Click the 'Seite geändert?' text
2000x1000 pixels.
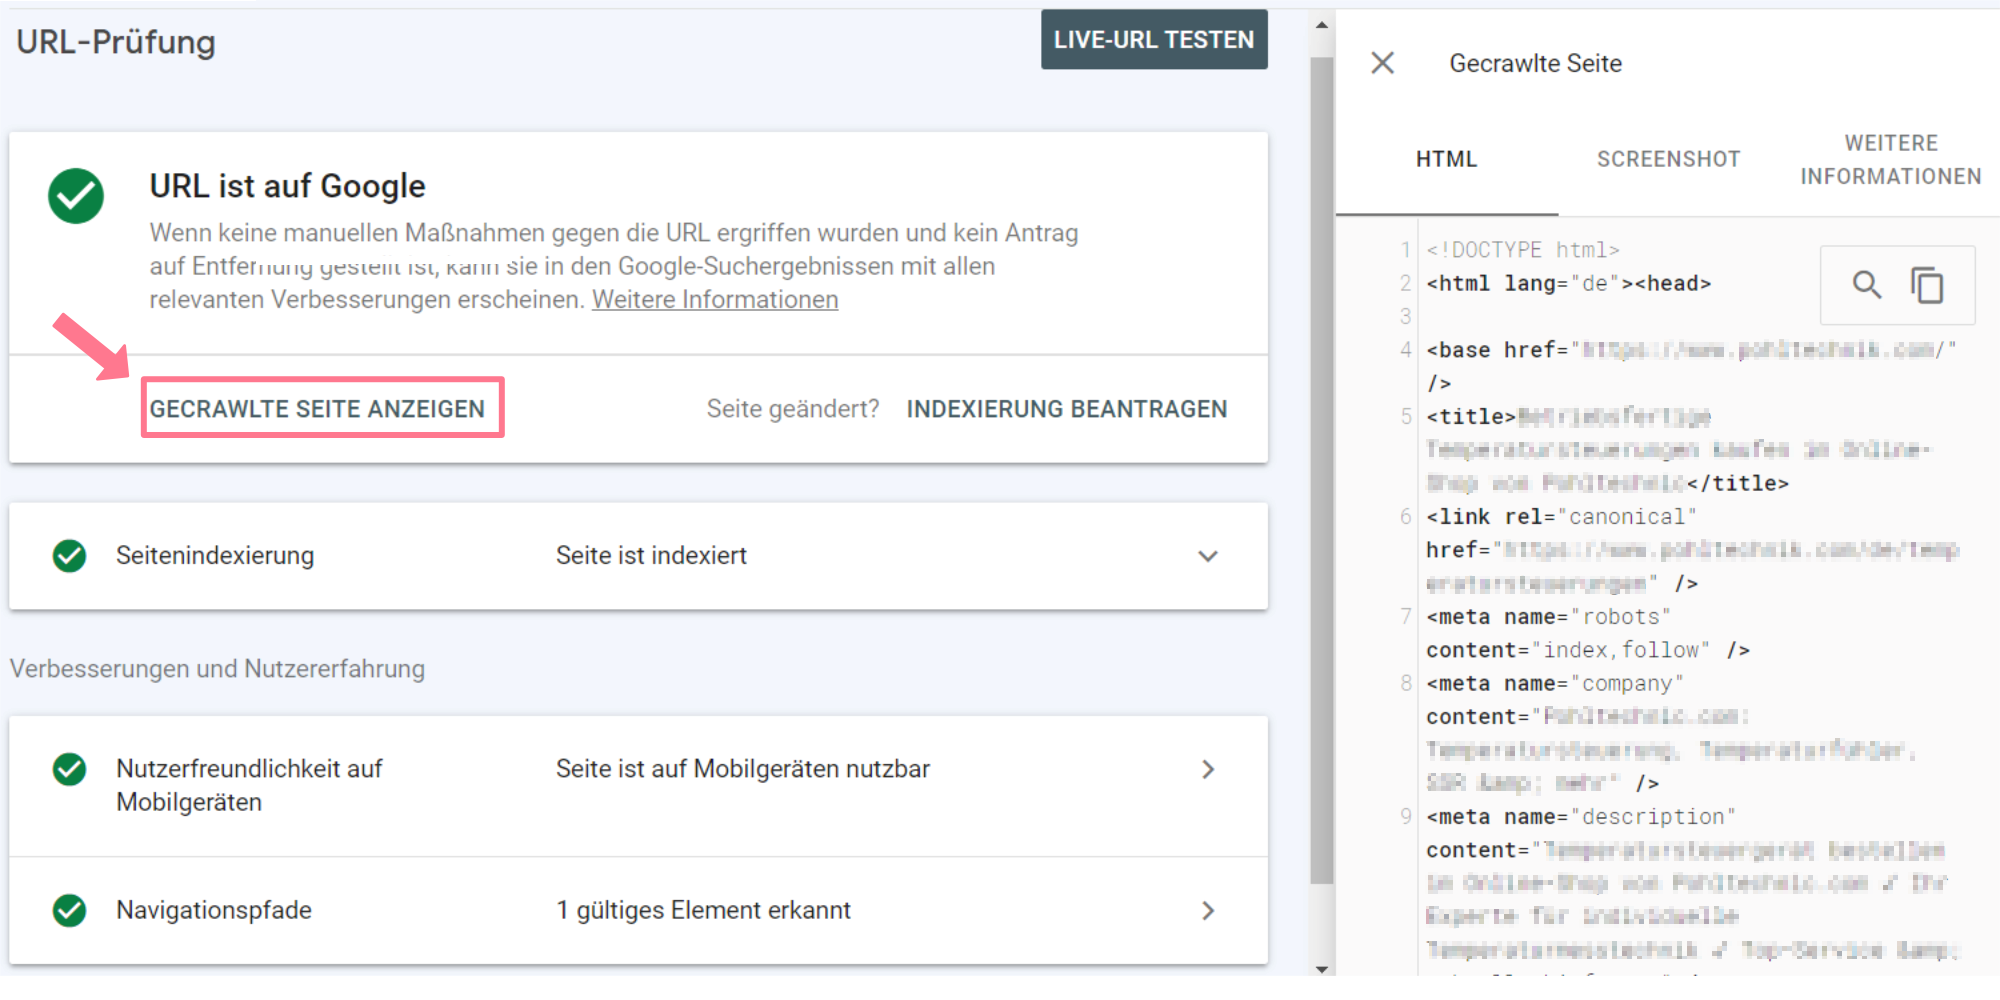tap(793, 409)
